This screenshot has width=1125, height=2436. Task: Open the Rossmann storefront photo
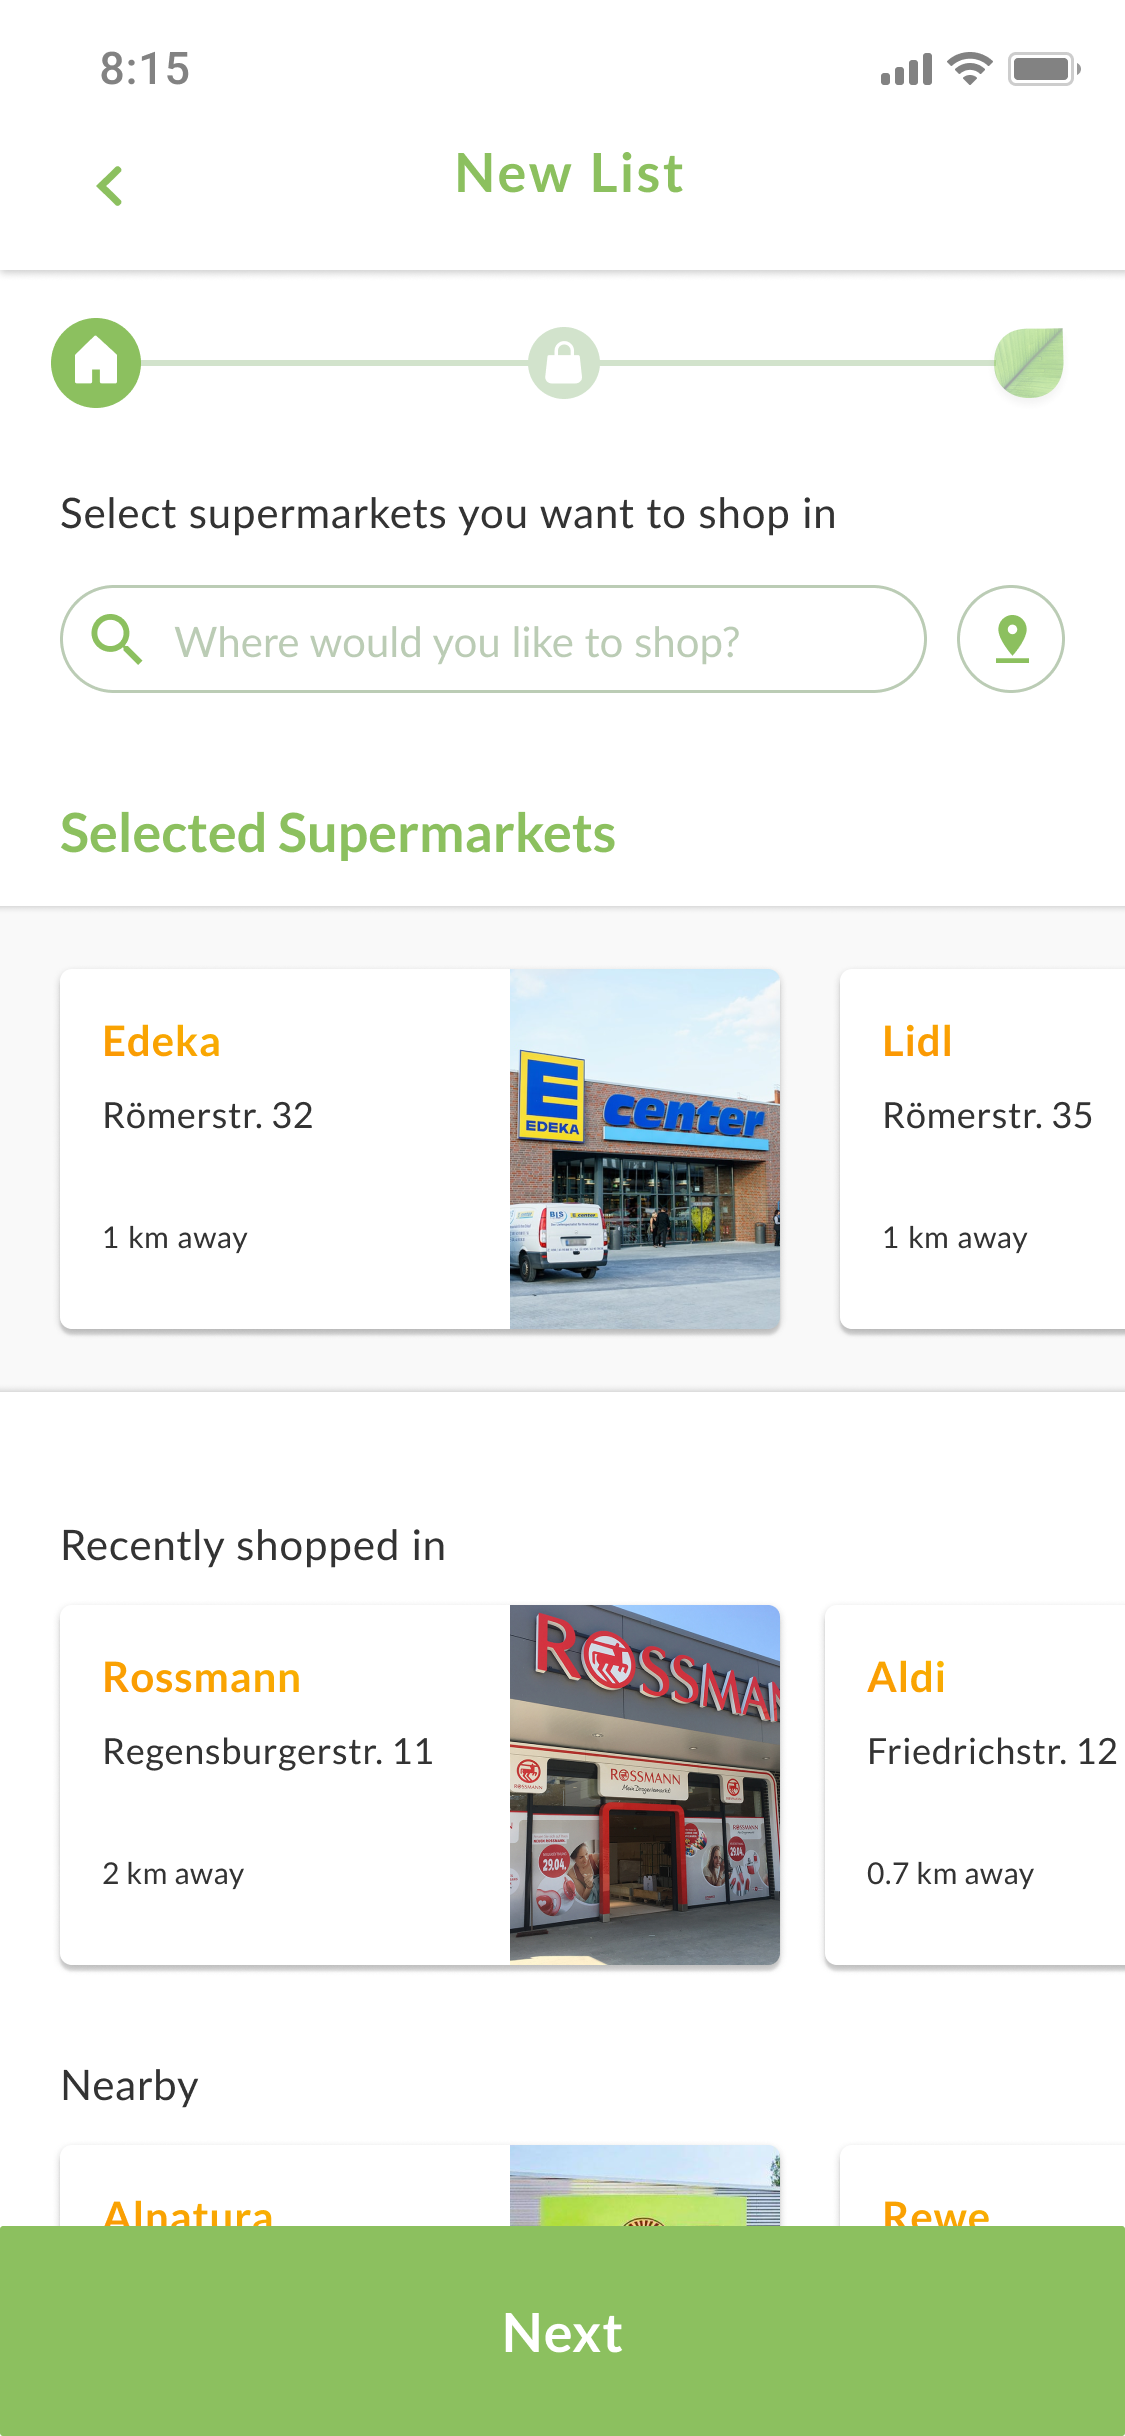pyautogui.click(x=645, y=1785)
